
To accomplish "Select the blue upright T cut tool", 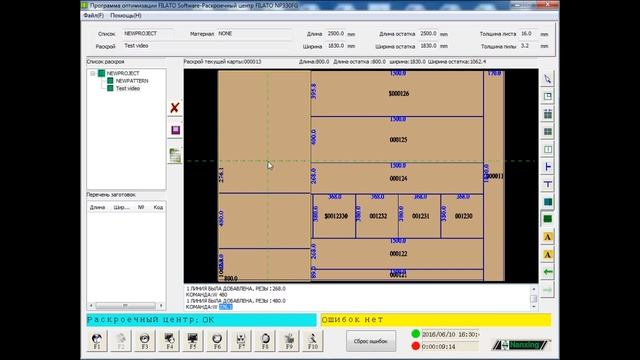I will point(548,184).
